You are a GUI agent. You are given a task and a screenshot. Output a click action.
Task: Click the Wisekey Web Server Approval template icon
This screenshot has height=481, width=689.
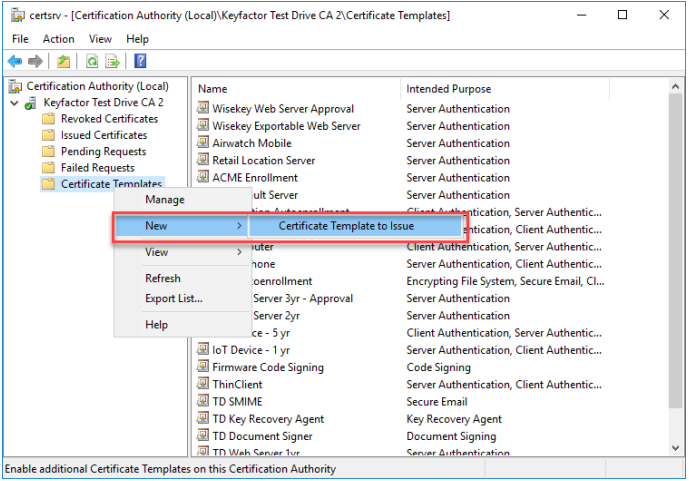203,108
